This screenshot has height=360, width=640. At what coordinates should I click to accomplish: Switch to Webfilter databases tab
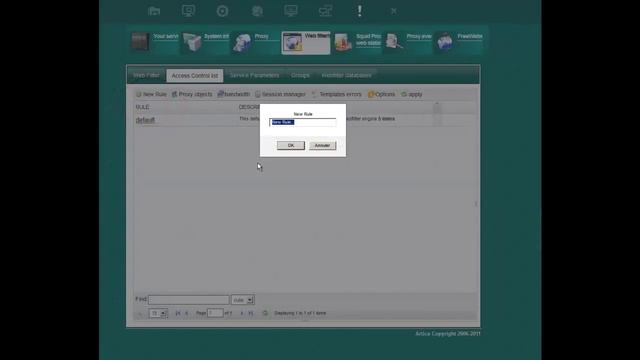(x=347, y=75)
